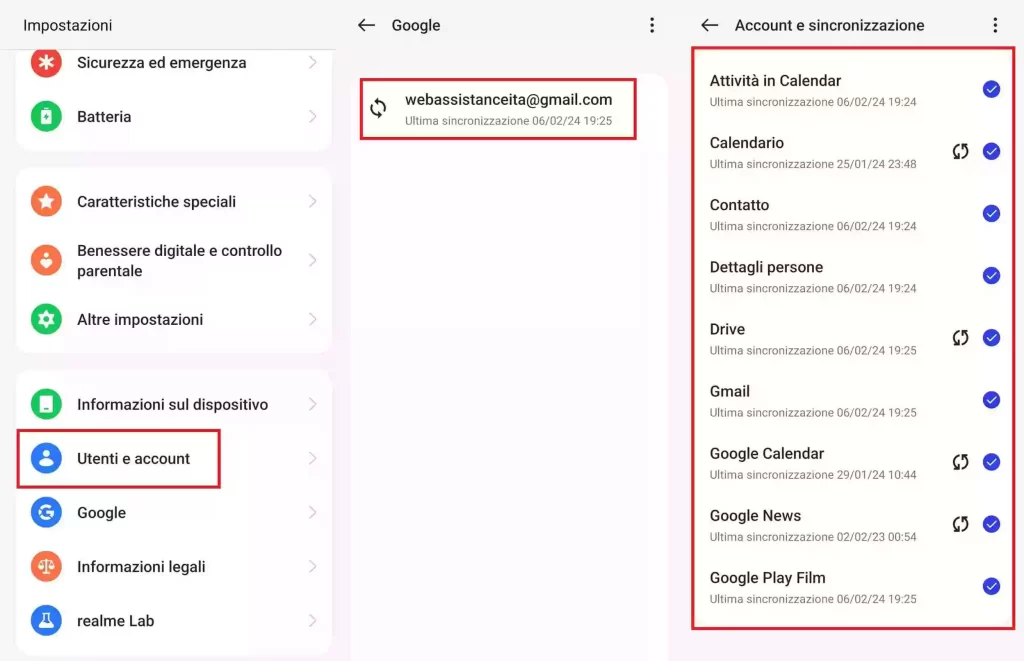The width and height of the screenshot is (1024, 661).
Task: Tap the chevron on Altre impostazioni row
Action: tap(313, 319)
